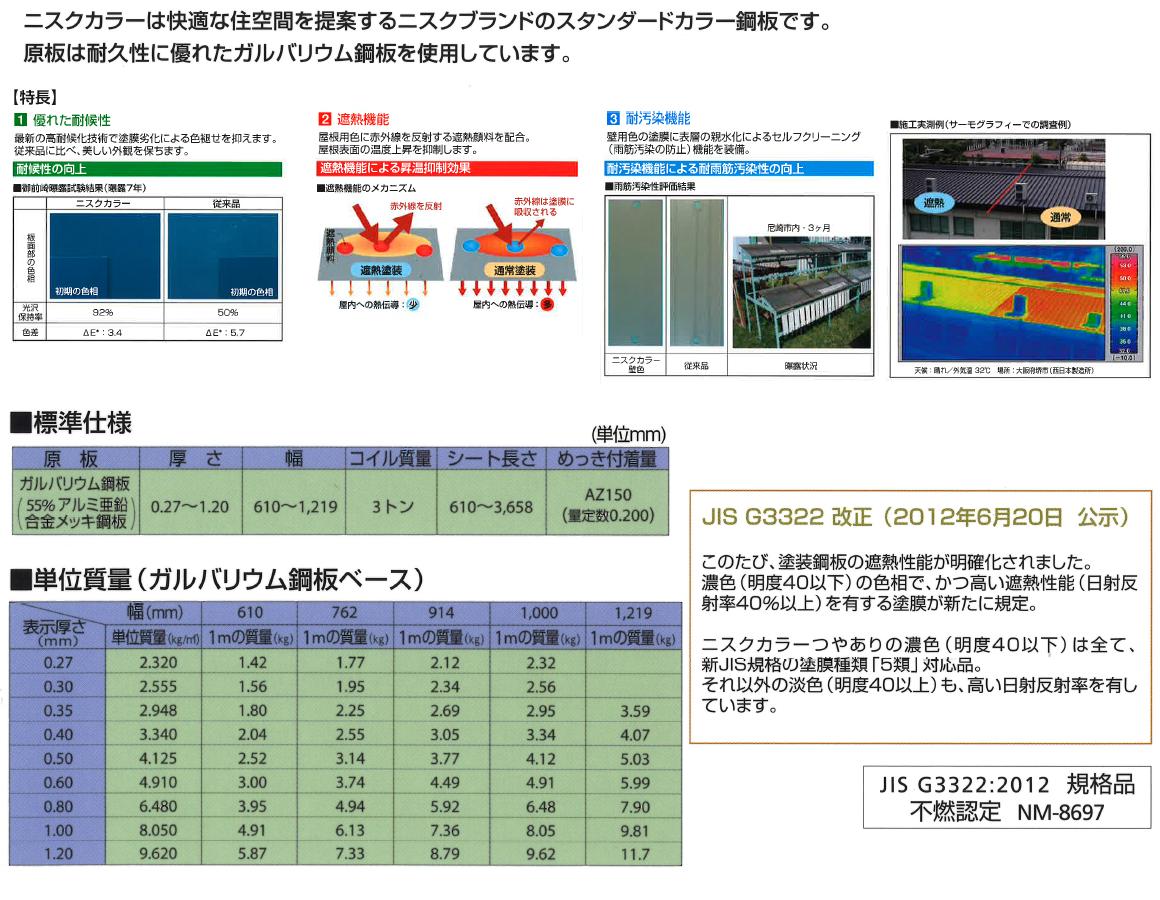Viewport: 1160px width, 900px height.
Task: Select the 1.42 mass value
Action: (x=252, y=663)
